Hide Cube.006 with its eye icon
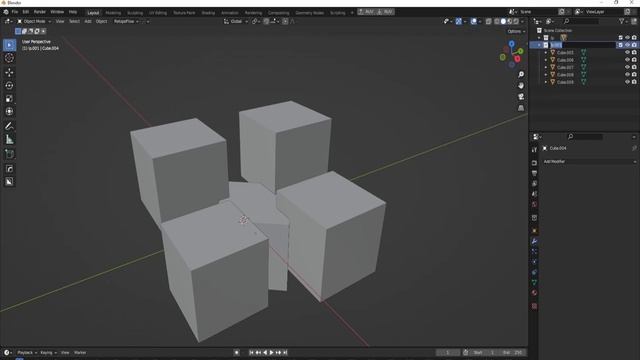This screenshot has height=360, width=640. [627, 60]
